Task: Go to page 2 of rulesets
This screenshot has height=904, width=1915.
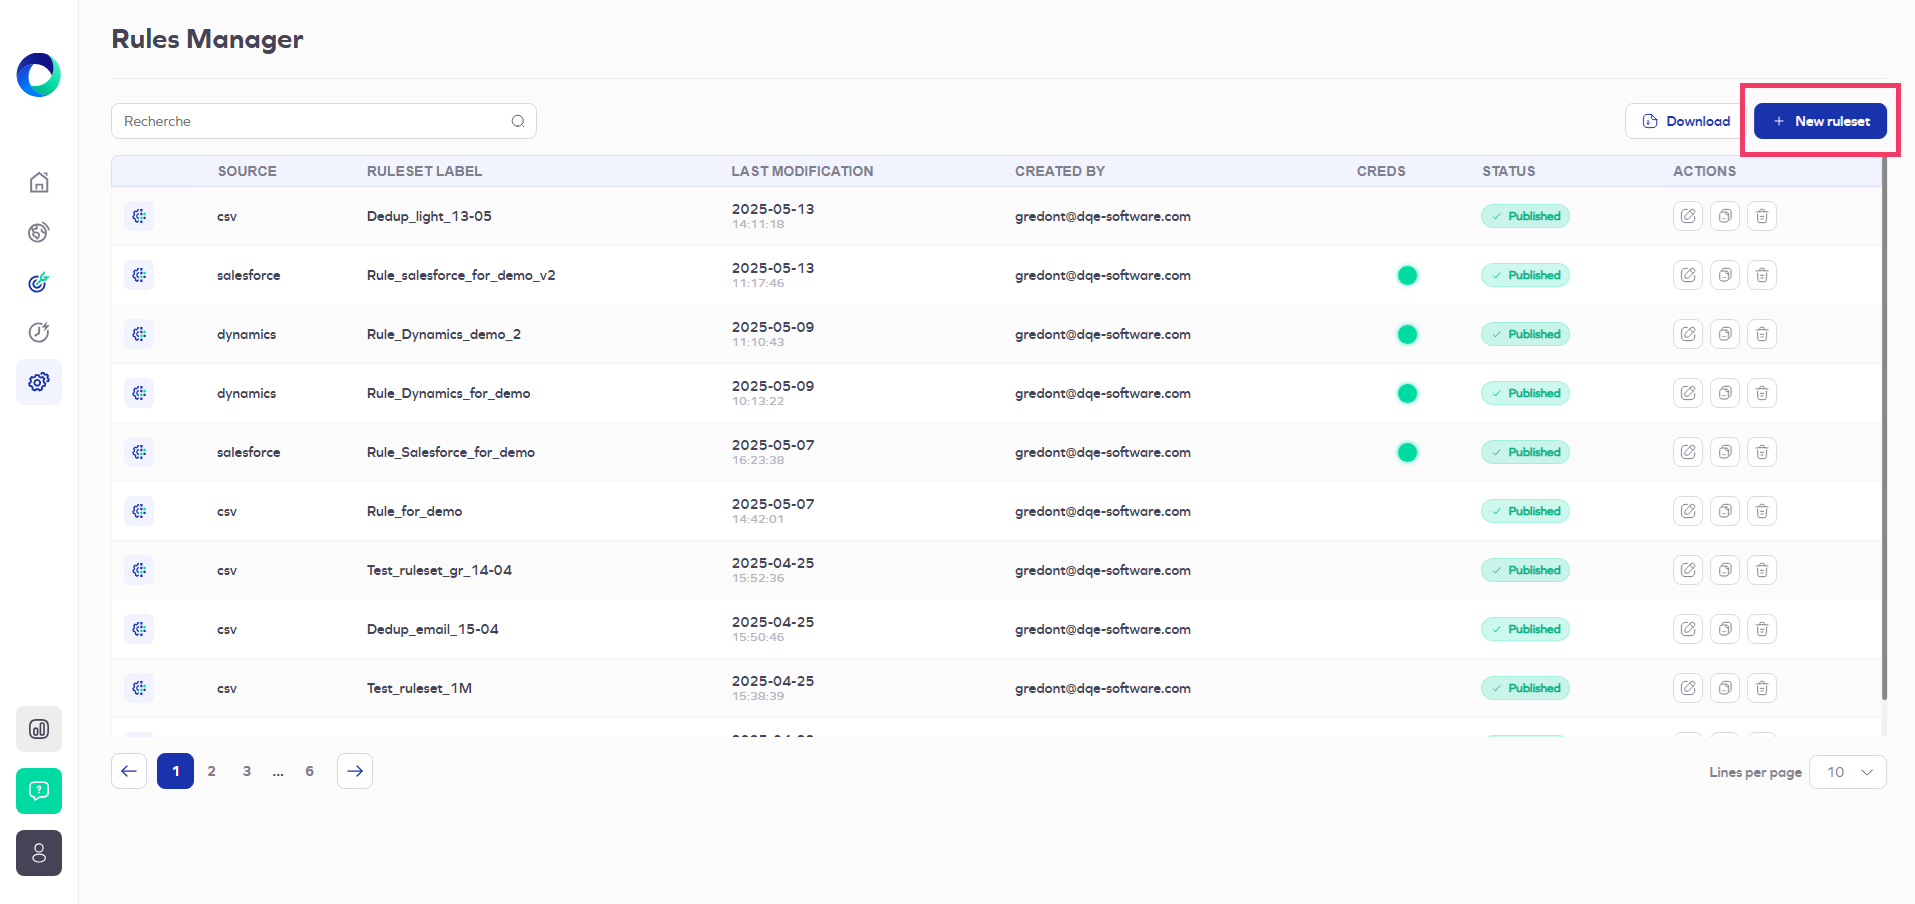Action: tap(211, 771)
